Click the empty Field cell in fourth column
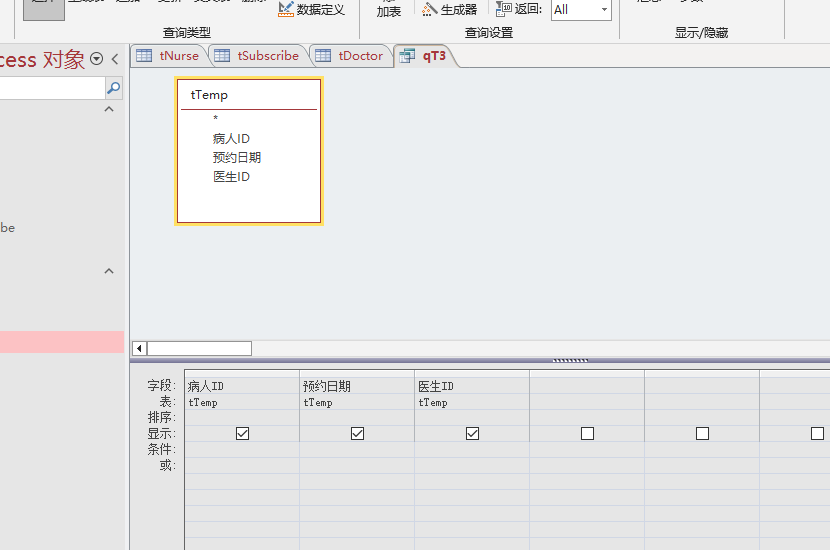The image size is (830, 550). point(587,386)
